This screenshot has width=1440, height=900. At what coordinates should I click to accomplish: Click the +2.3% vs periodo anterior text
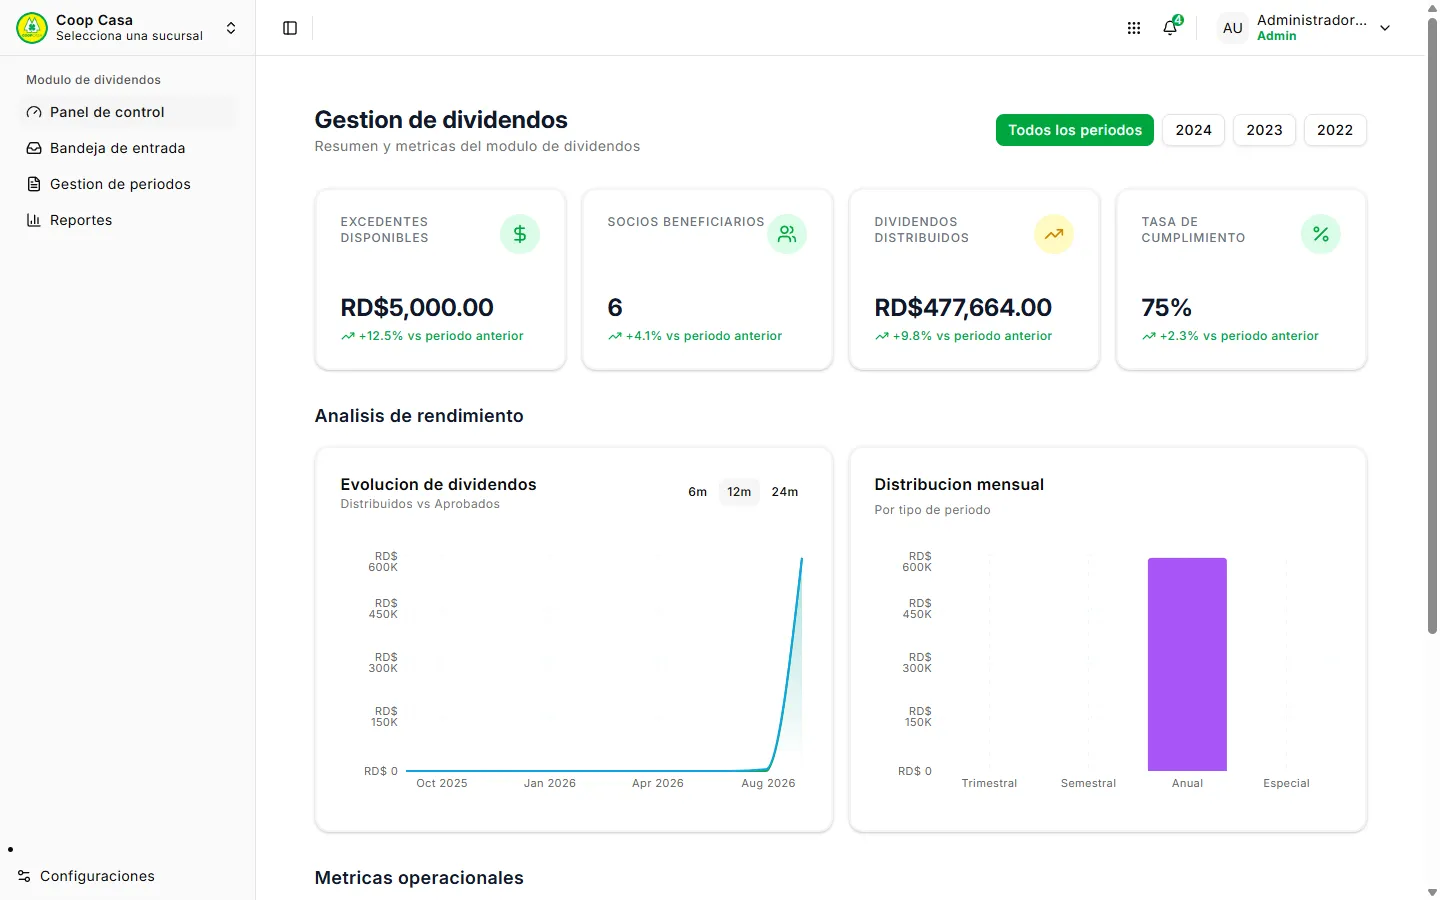tap(1239, 336)
